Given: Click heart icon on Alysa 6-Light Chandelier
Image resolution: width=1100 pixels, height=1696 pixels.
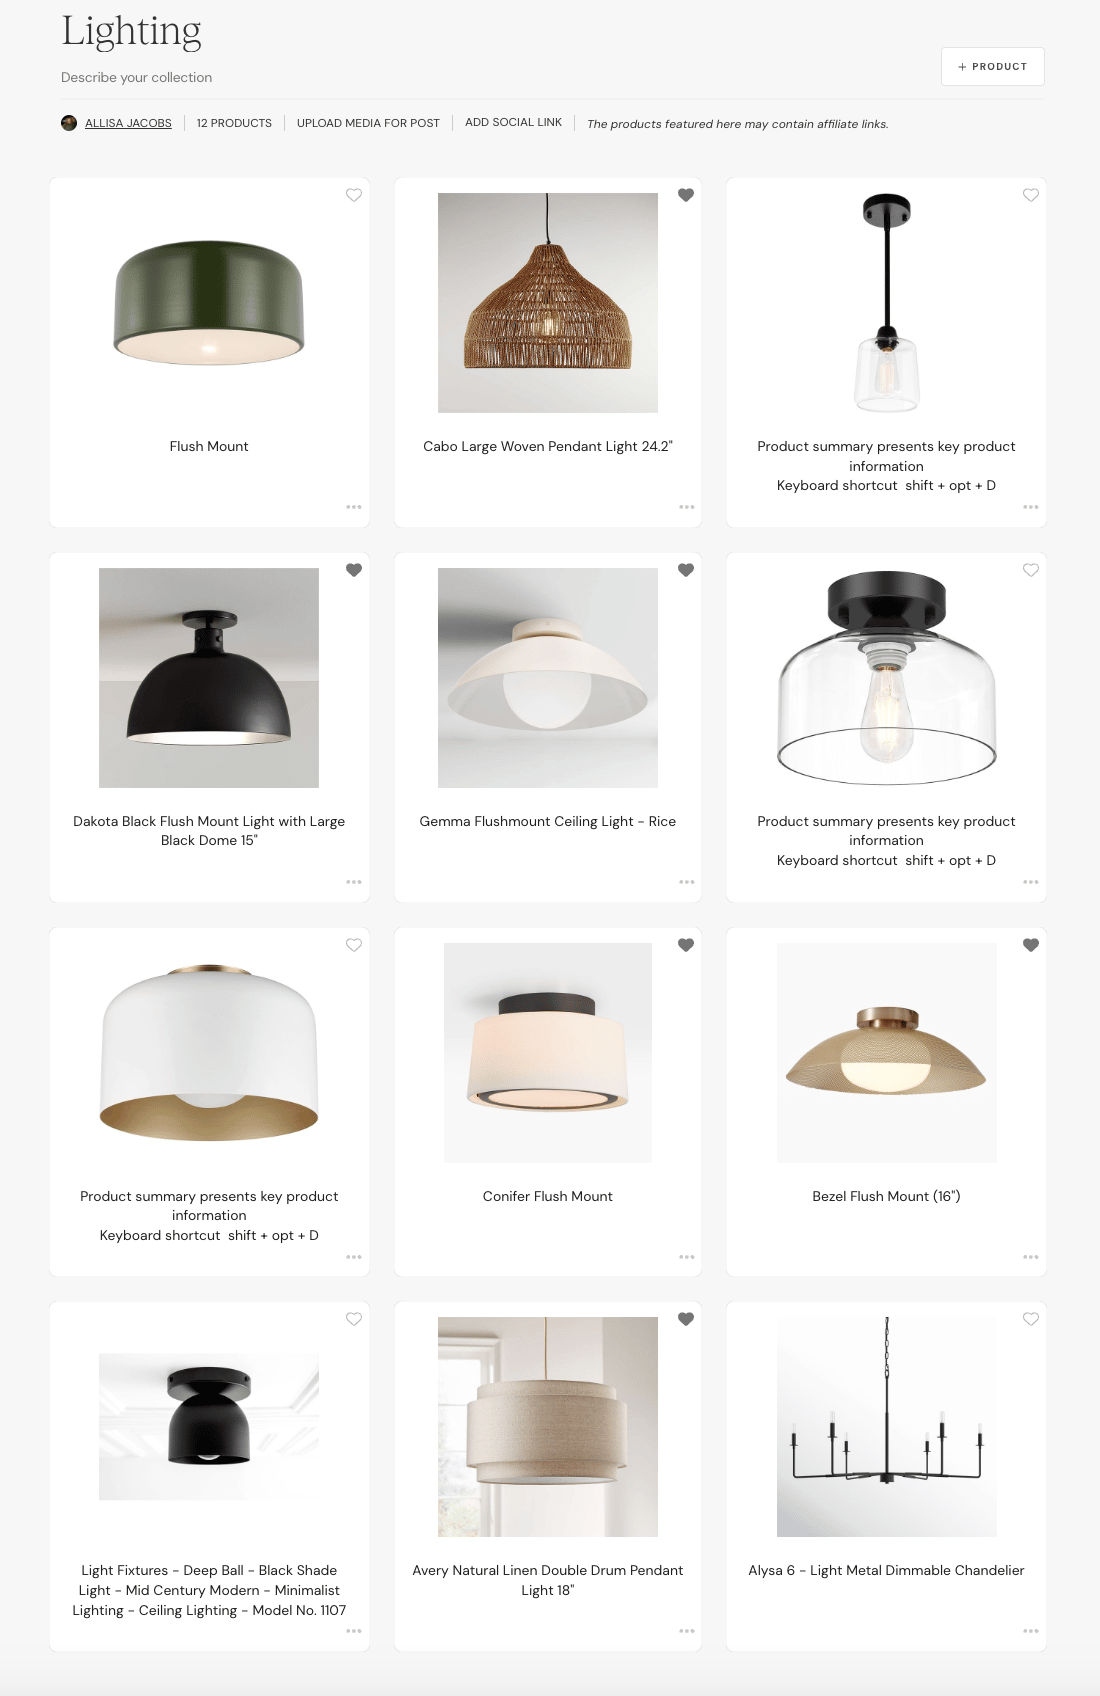Looking at the screenshot, I should pyautogui.click(x=1031, y=1319).
